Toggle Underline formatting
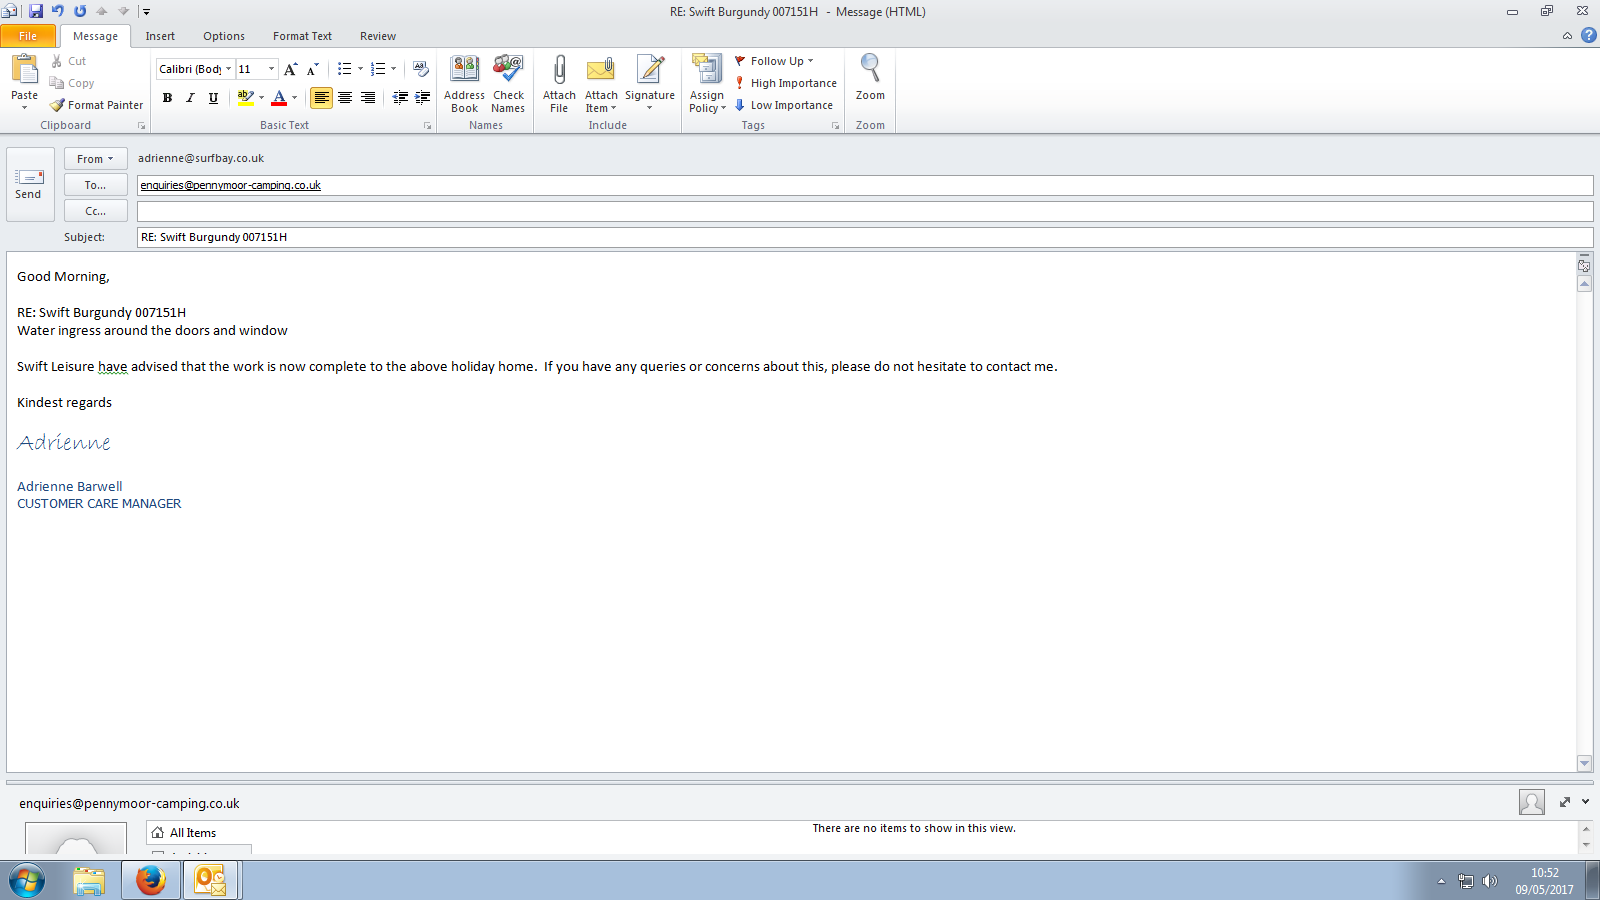1600x900 pixels. 213,97
